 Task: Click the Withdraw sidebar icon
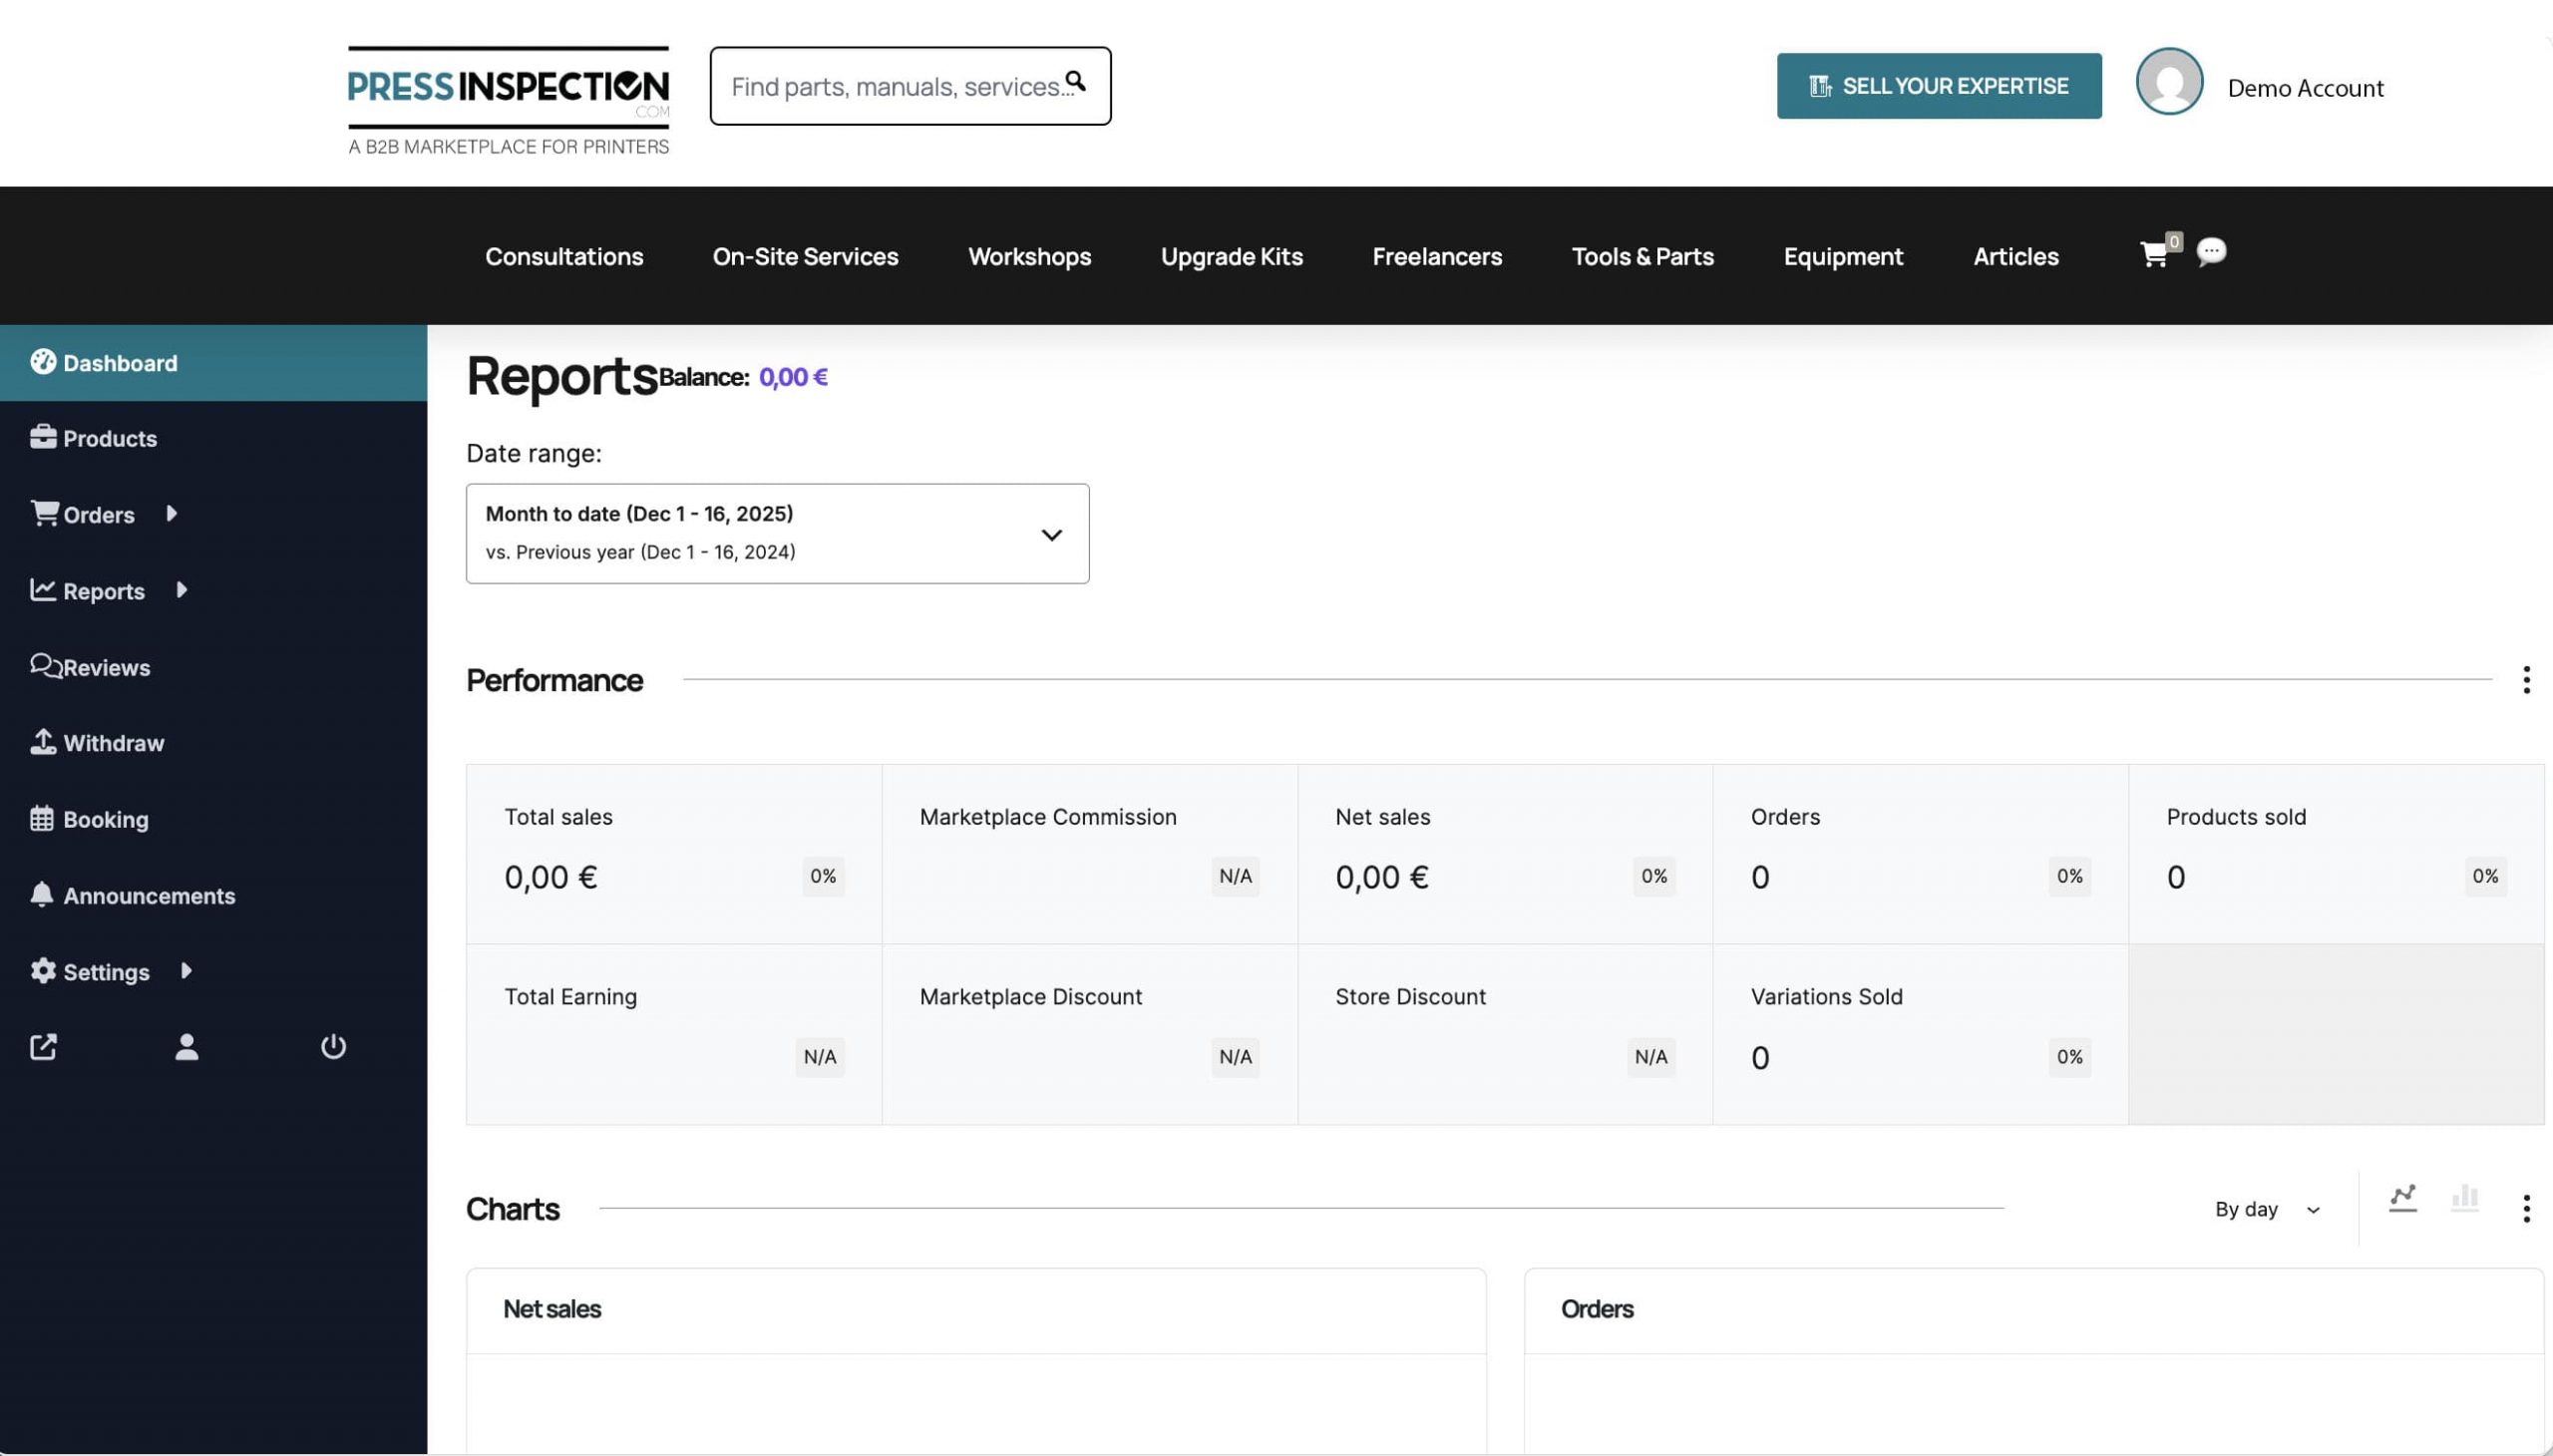tap(43, 741)
